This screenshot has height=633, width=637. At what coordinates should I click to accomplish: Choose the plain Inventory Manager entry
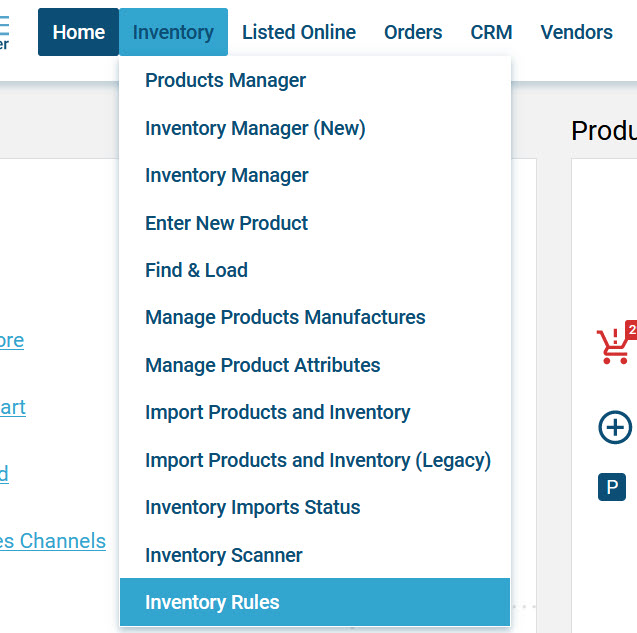(315, 176)
